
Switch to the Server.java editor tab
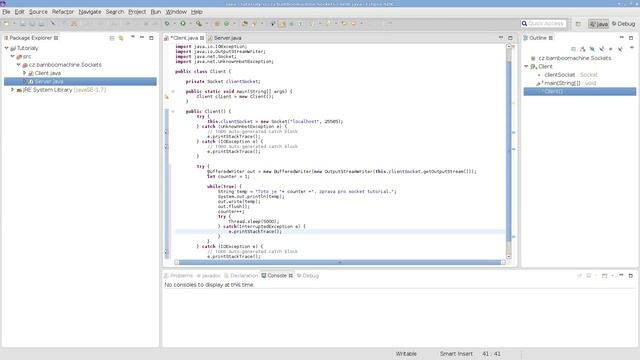tap(227, 38)
